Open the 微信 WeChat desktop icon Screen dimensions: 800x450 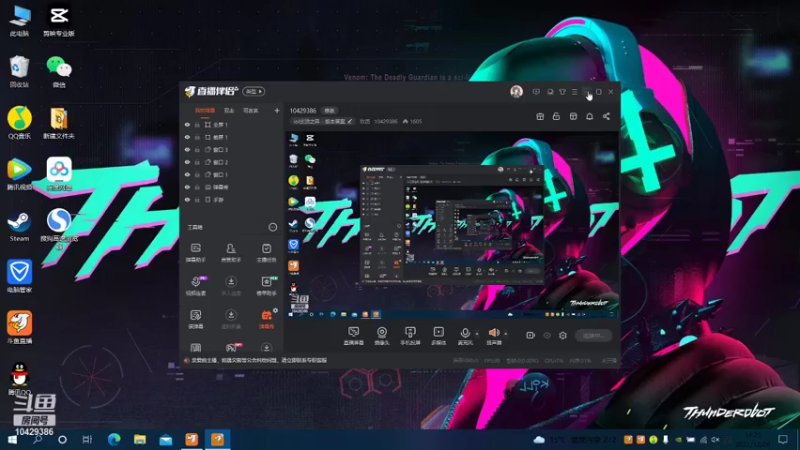[59, 71]
